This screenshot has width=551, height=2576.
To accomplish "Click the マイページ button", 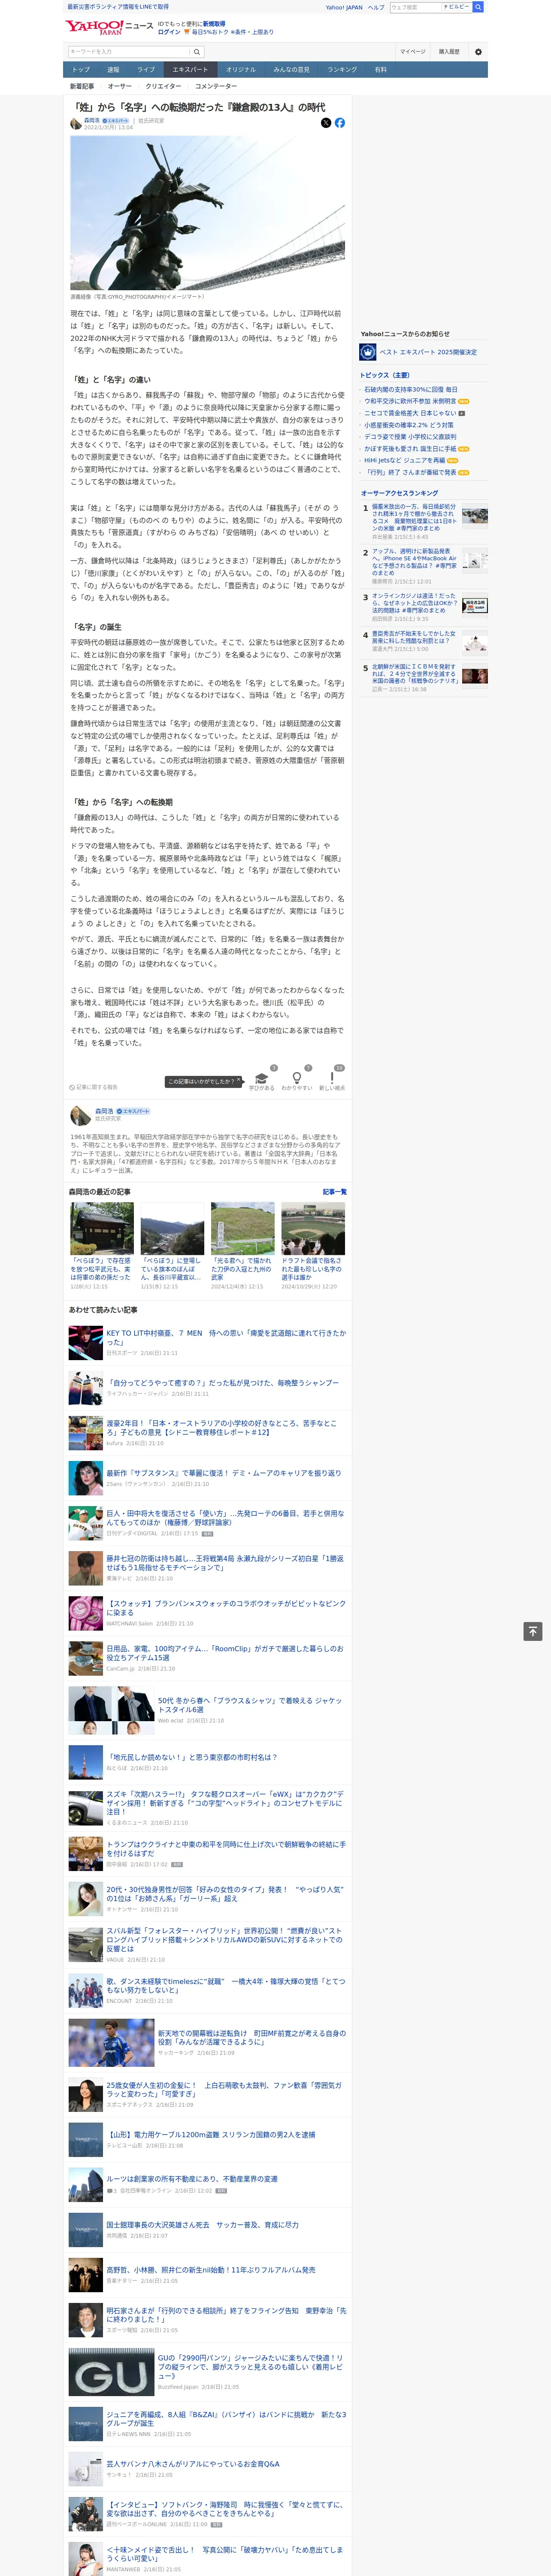I will tap(413, 52).
